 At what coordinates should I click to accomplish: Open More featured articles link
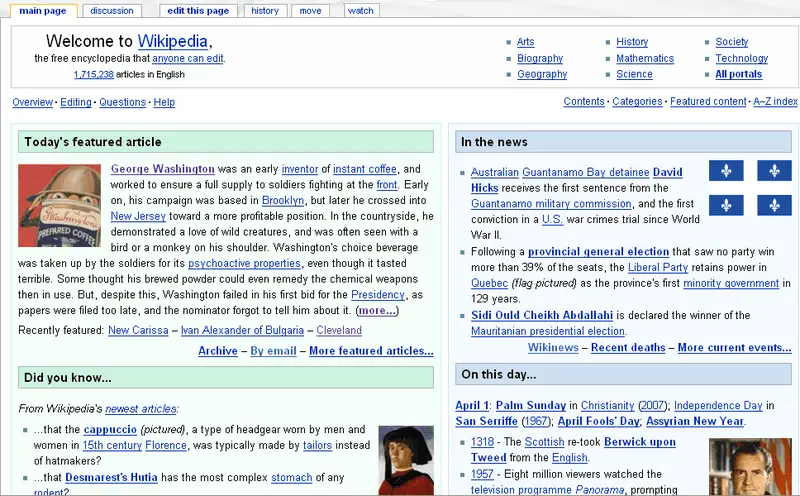371,351
